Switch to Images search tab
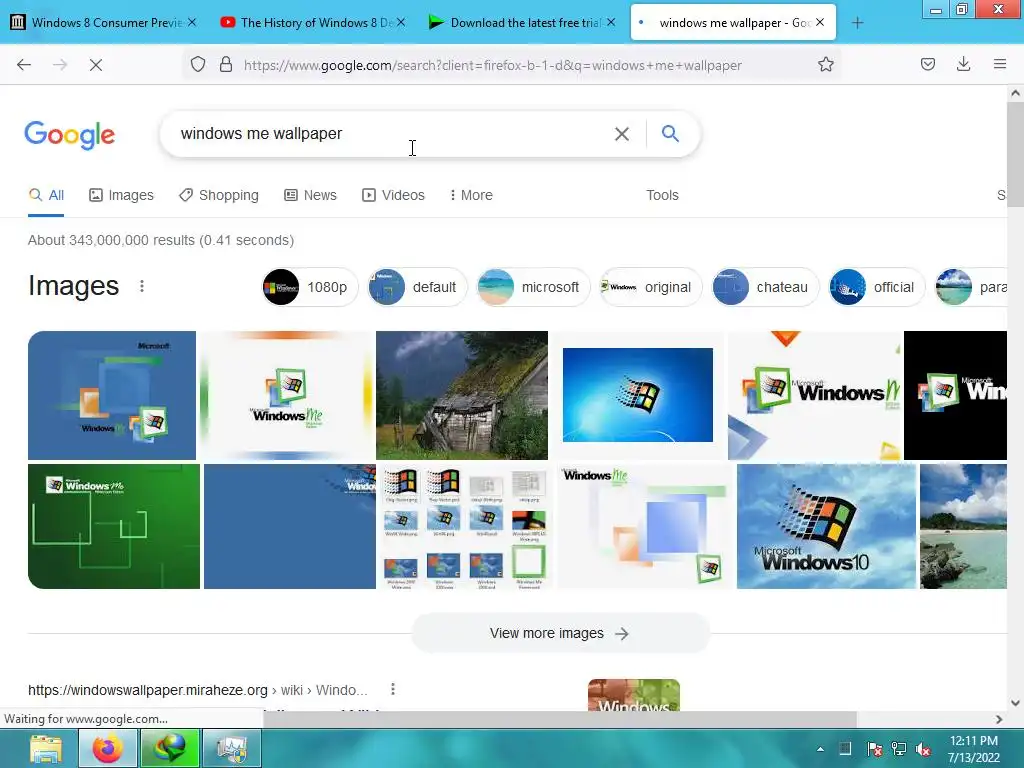 tap(121, 195)
